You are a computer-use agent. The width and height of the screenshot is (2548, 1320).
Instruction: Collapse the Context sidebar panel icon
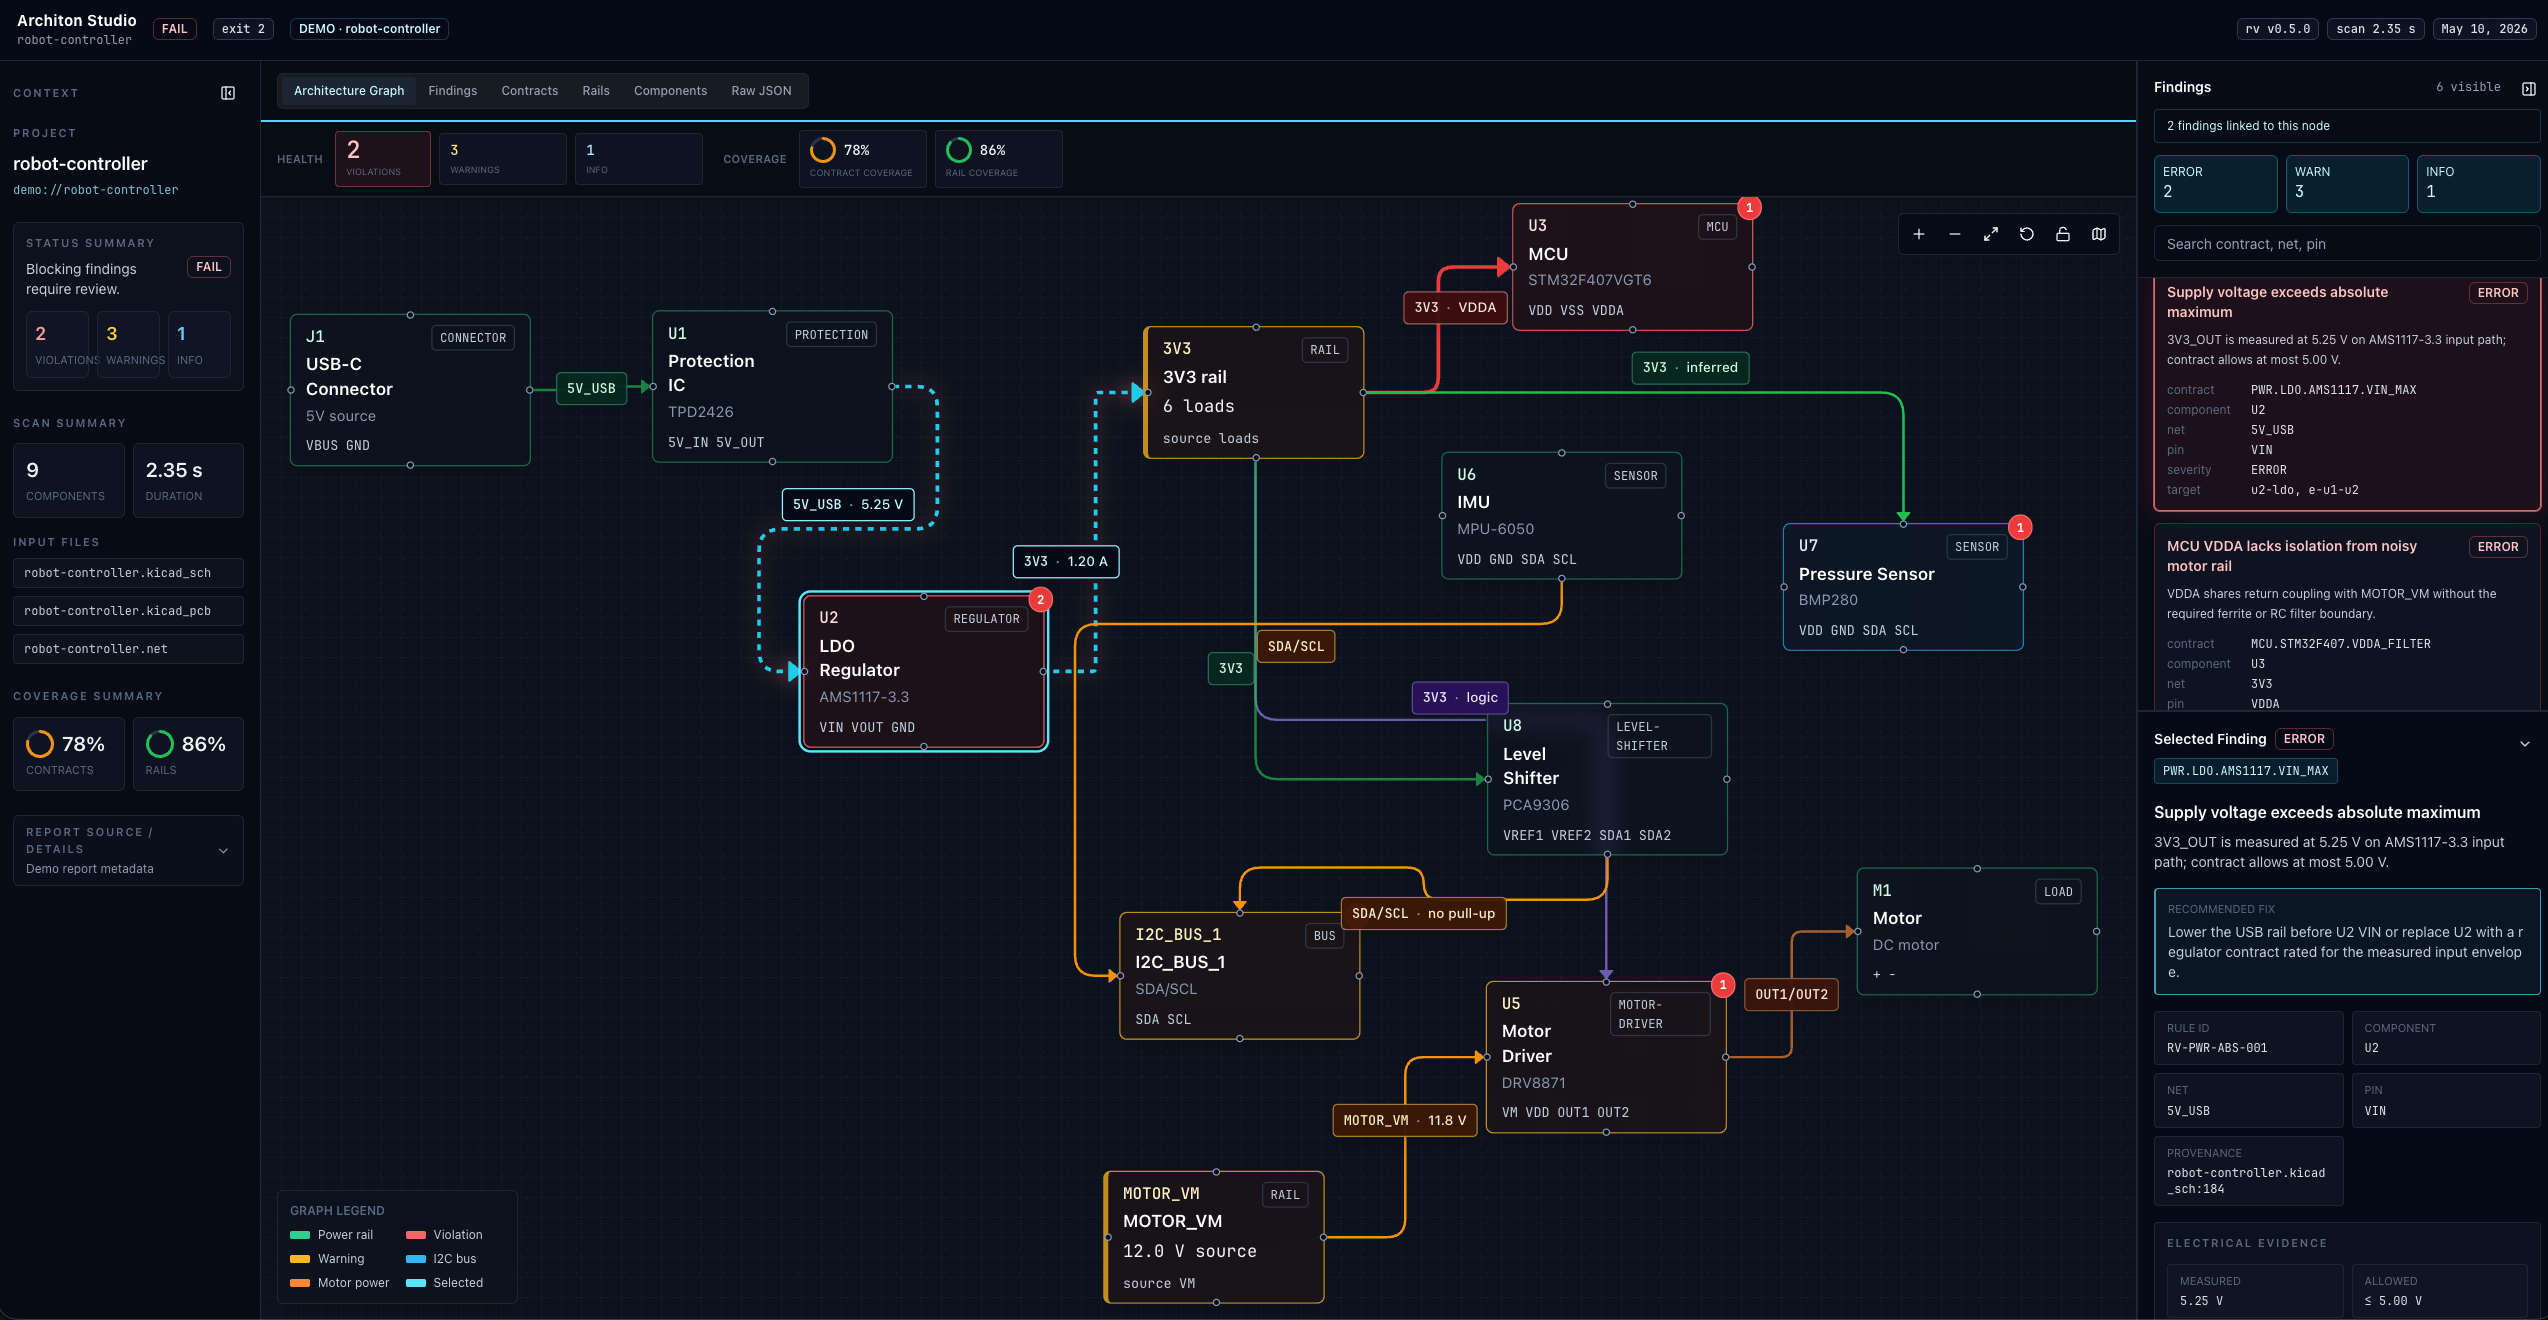point(228,93)
